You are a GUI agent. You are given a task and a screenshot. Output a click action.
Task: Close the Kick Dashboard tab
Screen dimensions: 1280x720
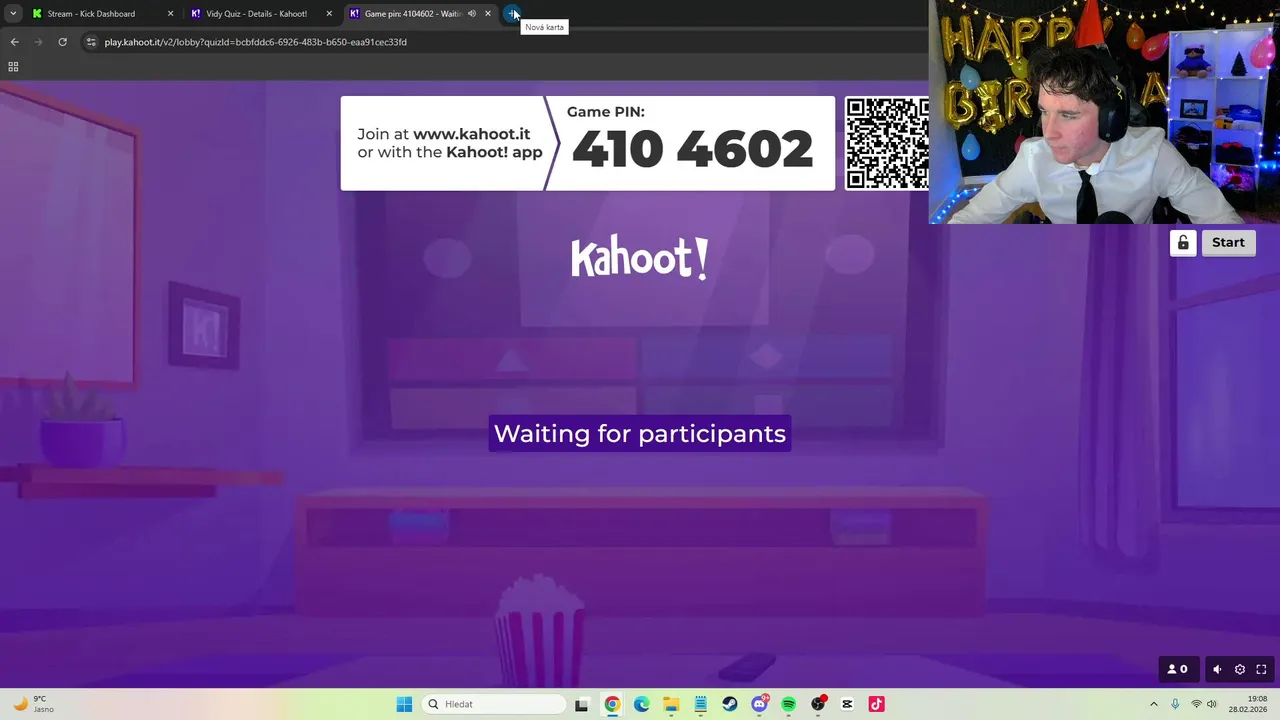pos(170,14)
